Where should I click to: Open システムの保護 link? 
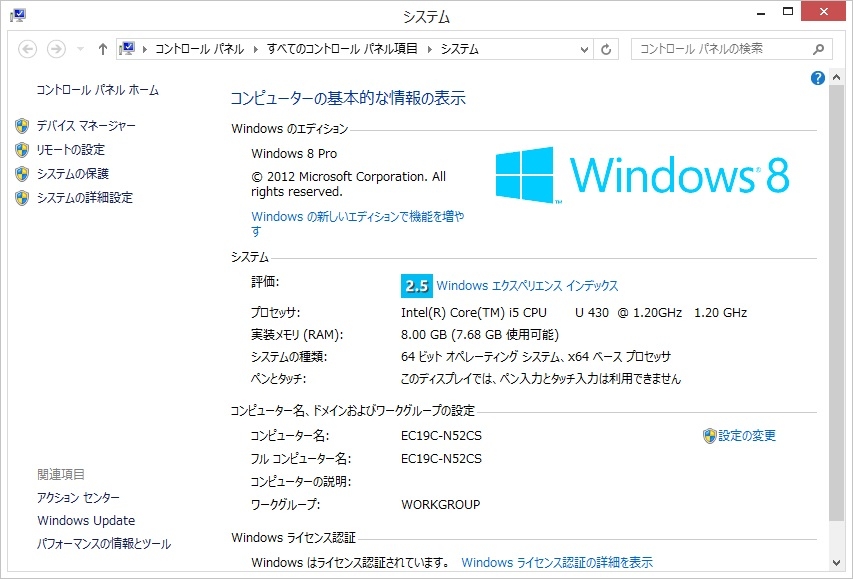(x=73, y=174)
